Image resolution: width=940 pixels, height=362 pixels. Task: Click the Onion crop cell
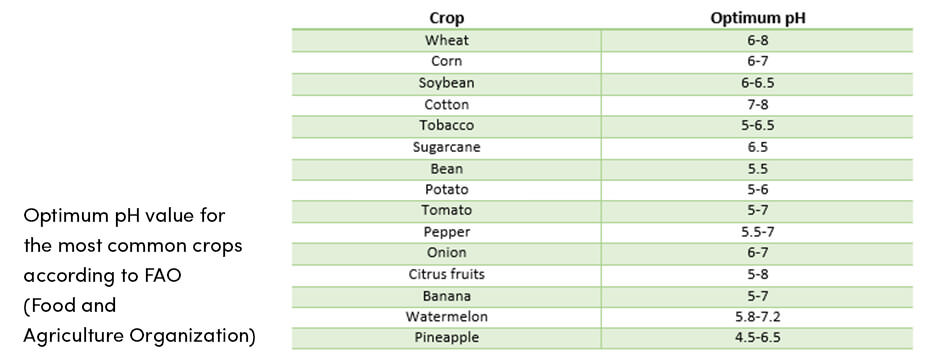point(447,254)
